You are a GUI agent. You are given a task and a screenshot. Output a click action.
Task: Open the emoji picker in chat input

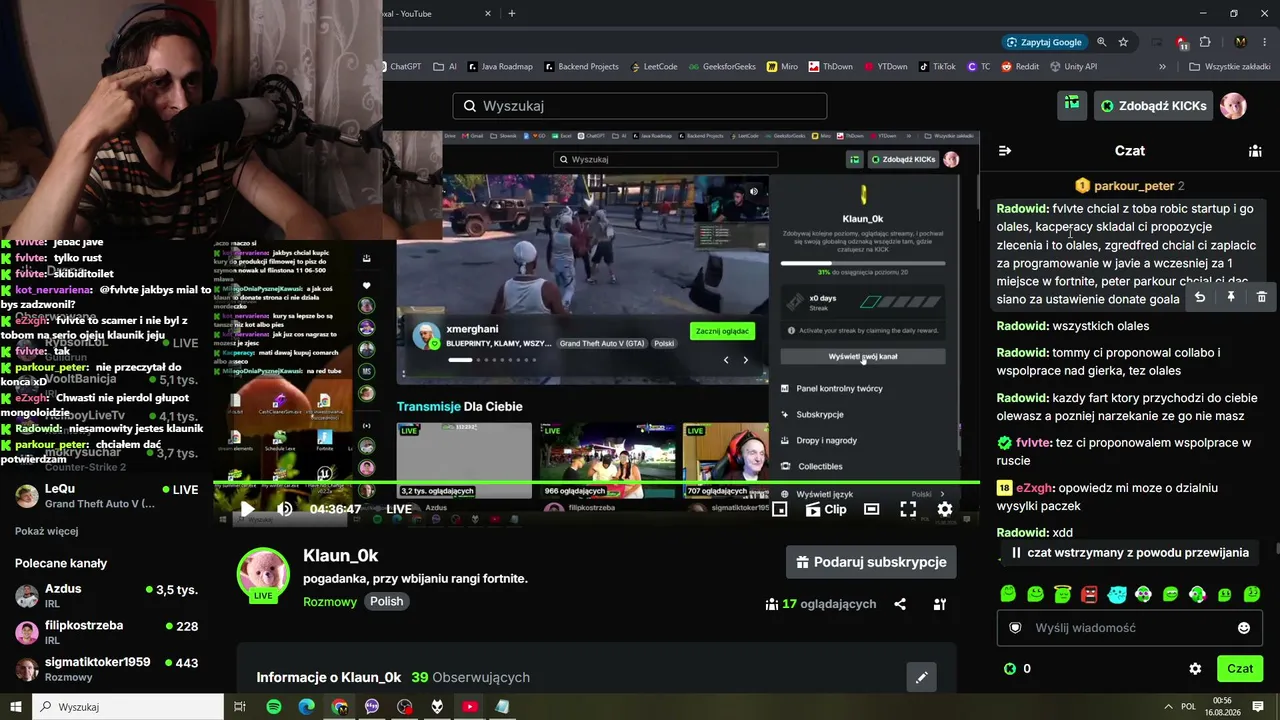point(1244,628)
